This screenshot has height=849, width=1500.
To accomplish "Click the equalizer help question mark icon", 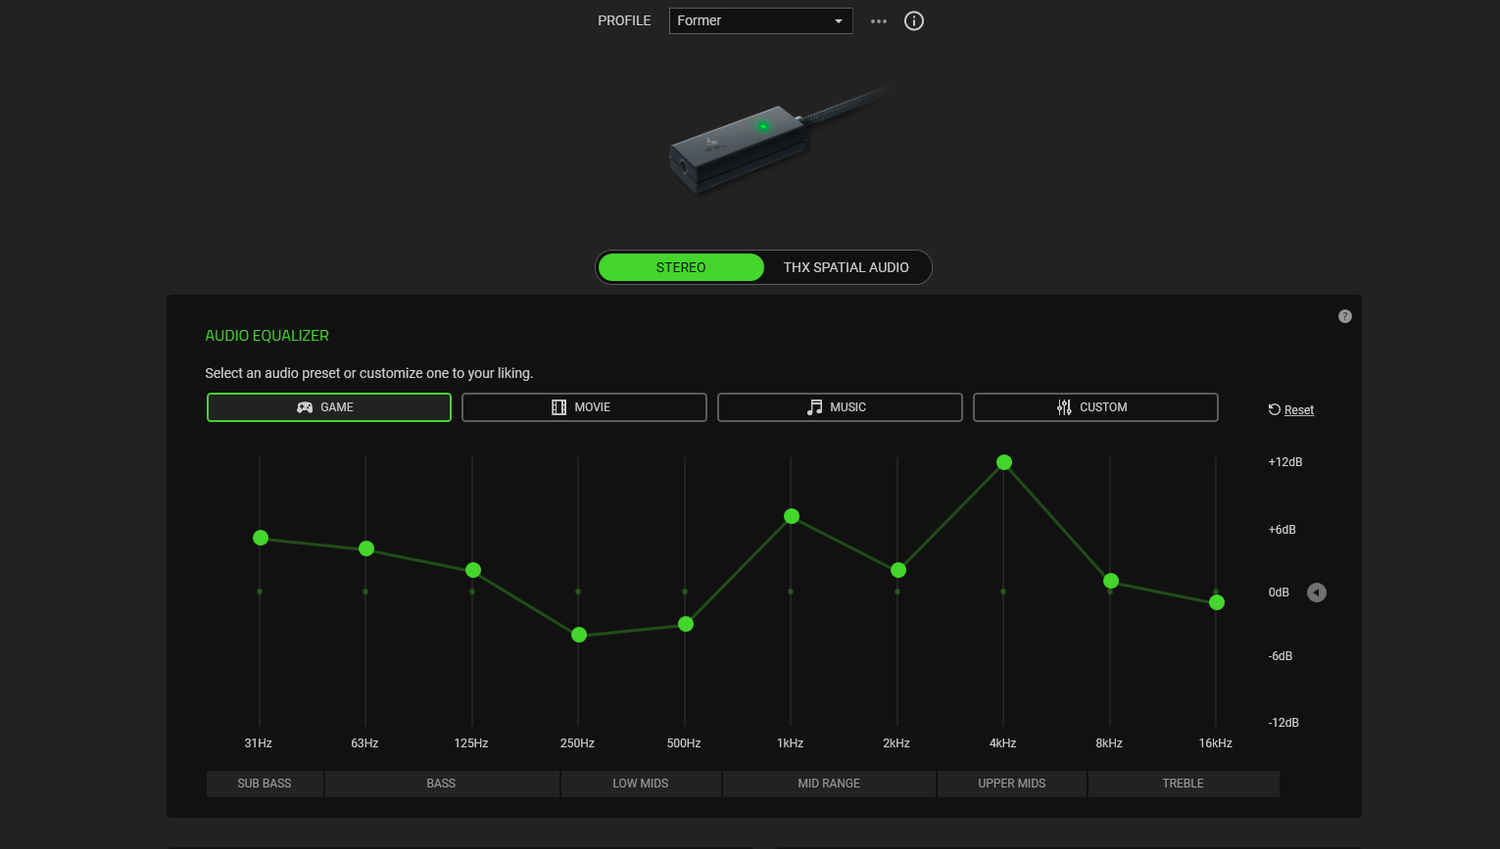I will tap(1345, 316).
